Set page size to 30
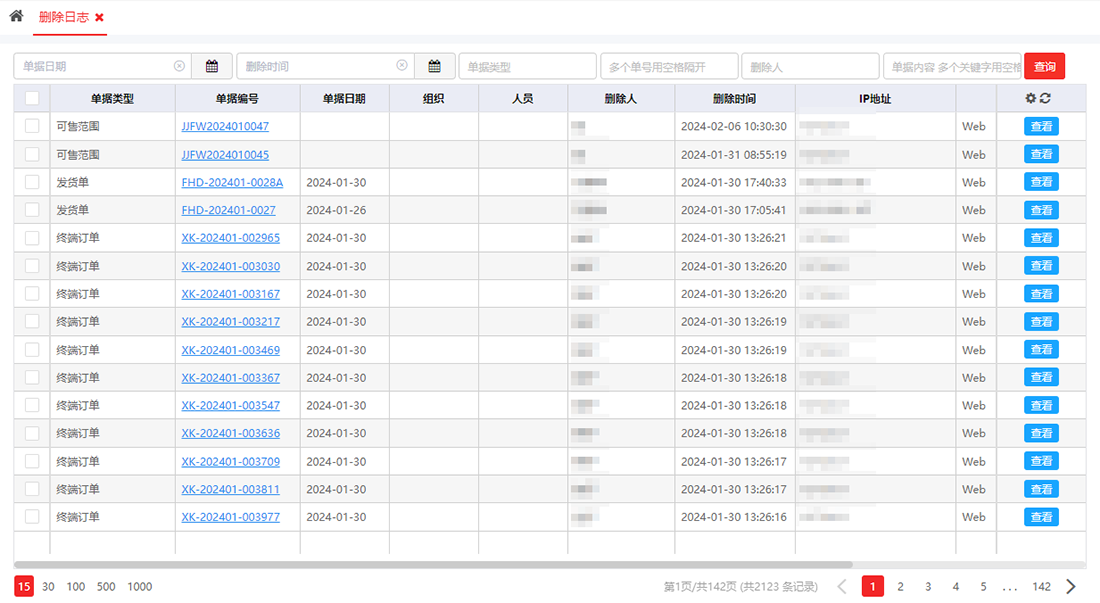This screenshot has height=603, width=1100. click(x=48, y=586)
